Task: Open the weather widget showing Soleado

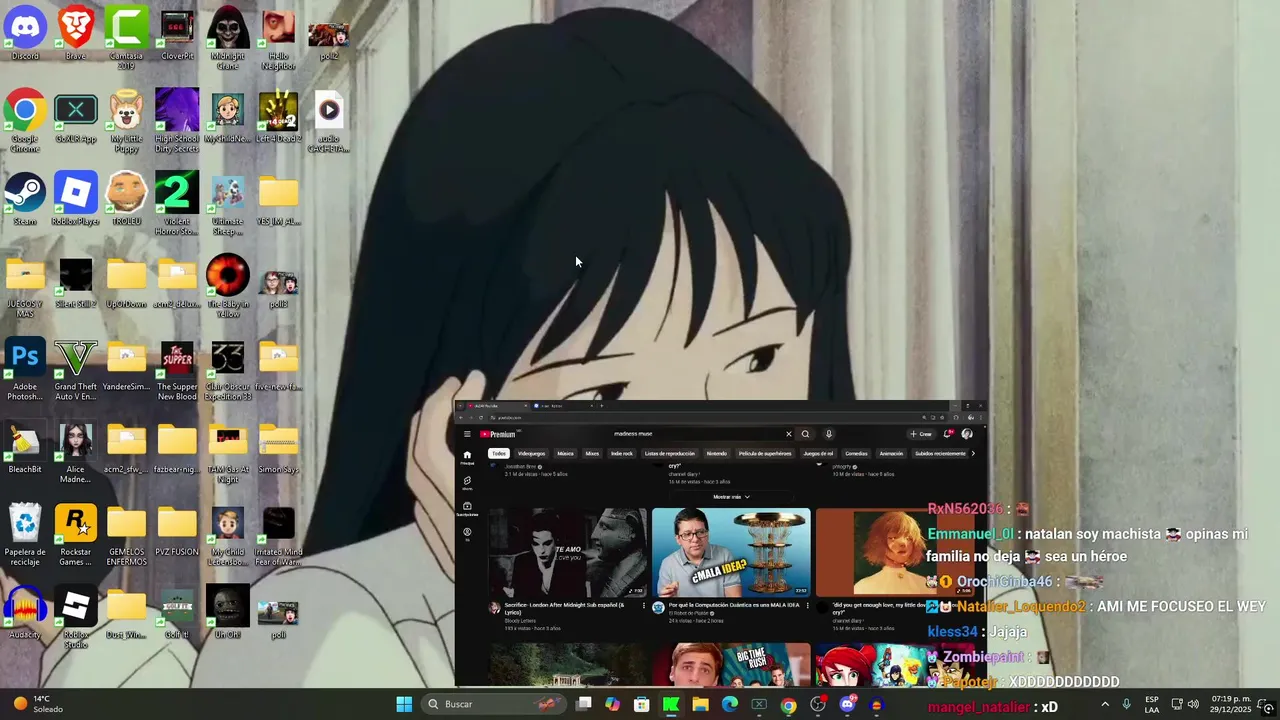Action: [38, 704]
